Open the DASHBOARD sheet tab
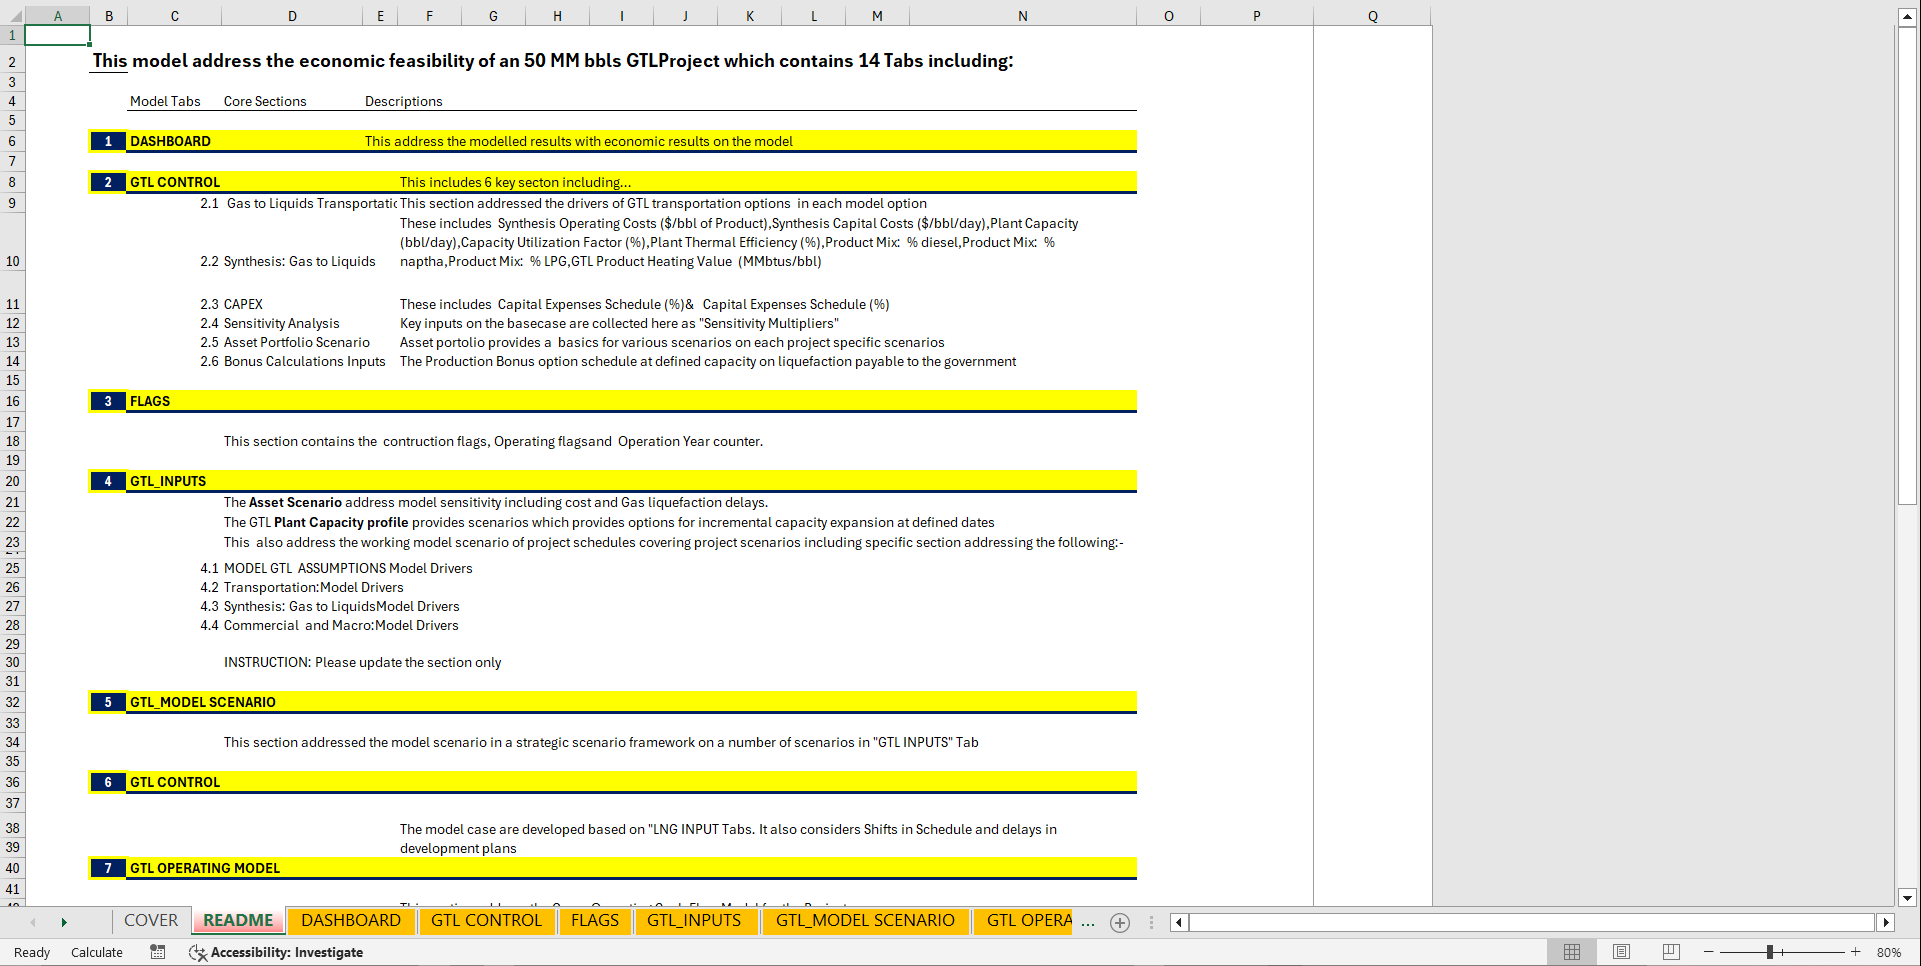The height and width of the screenshot is (966, 1921). 352,920
